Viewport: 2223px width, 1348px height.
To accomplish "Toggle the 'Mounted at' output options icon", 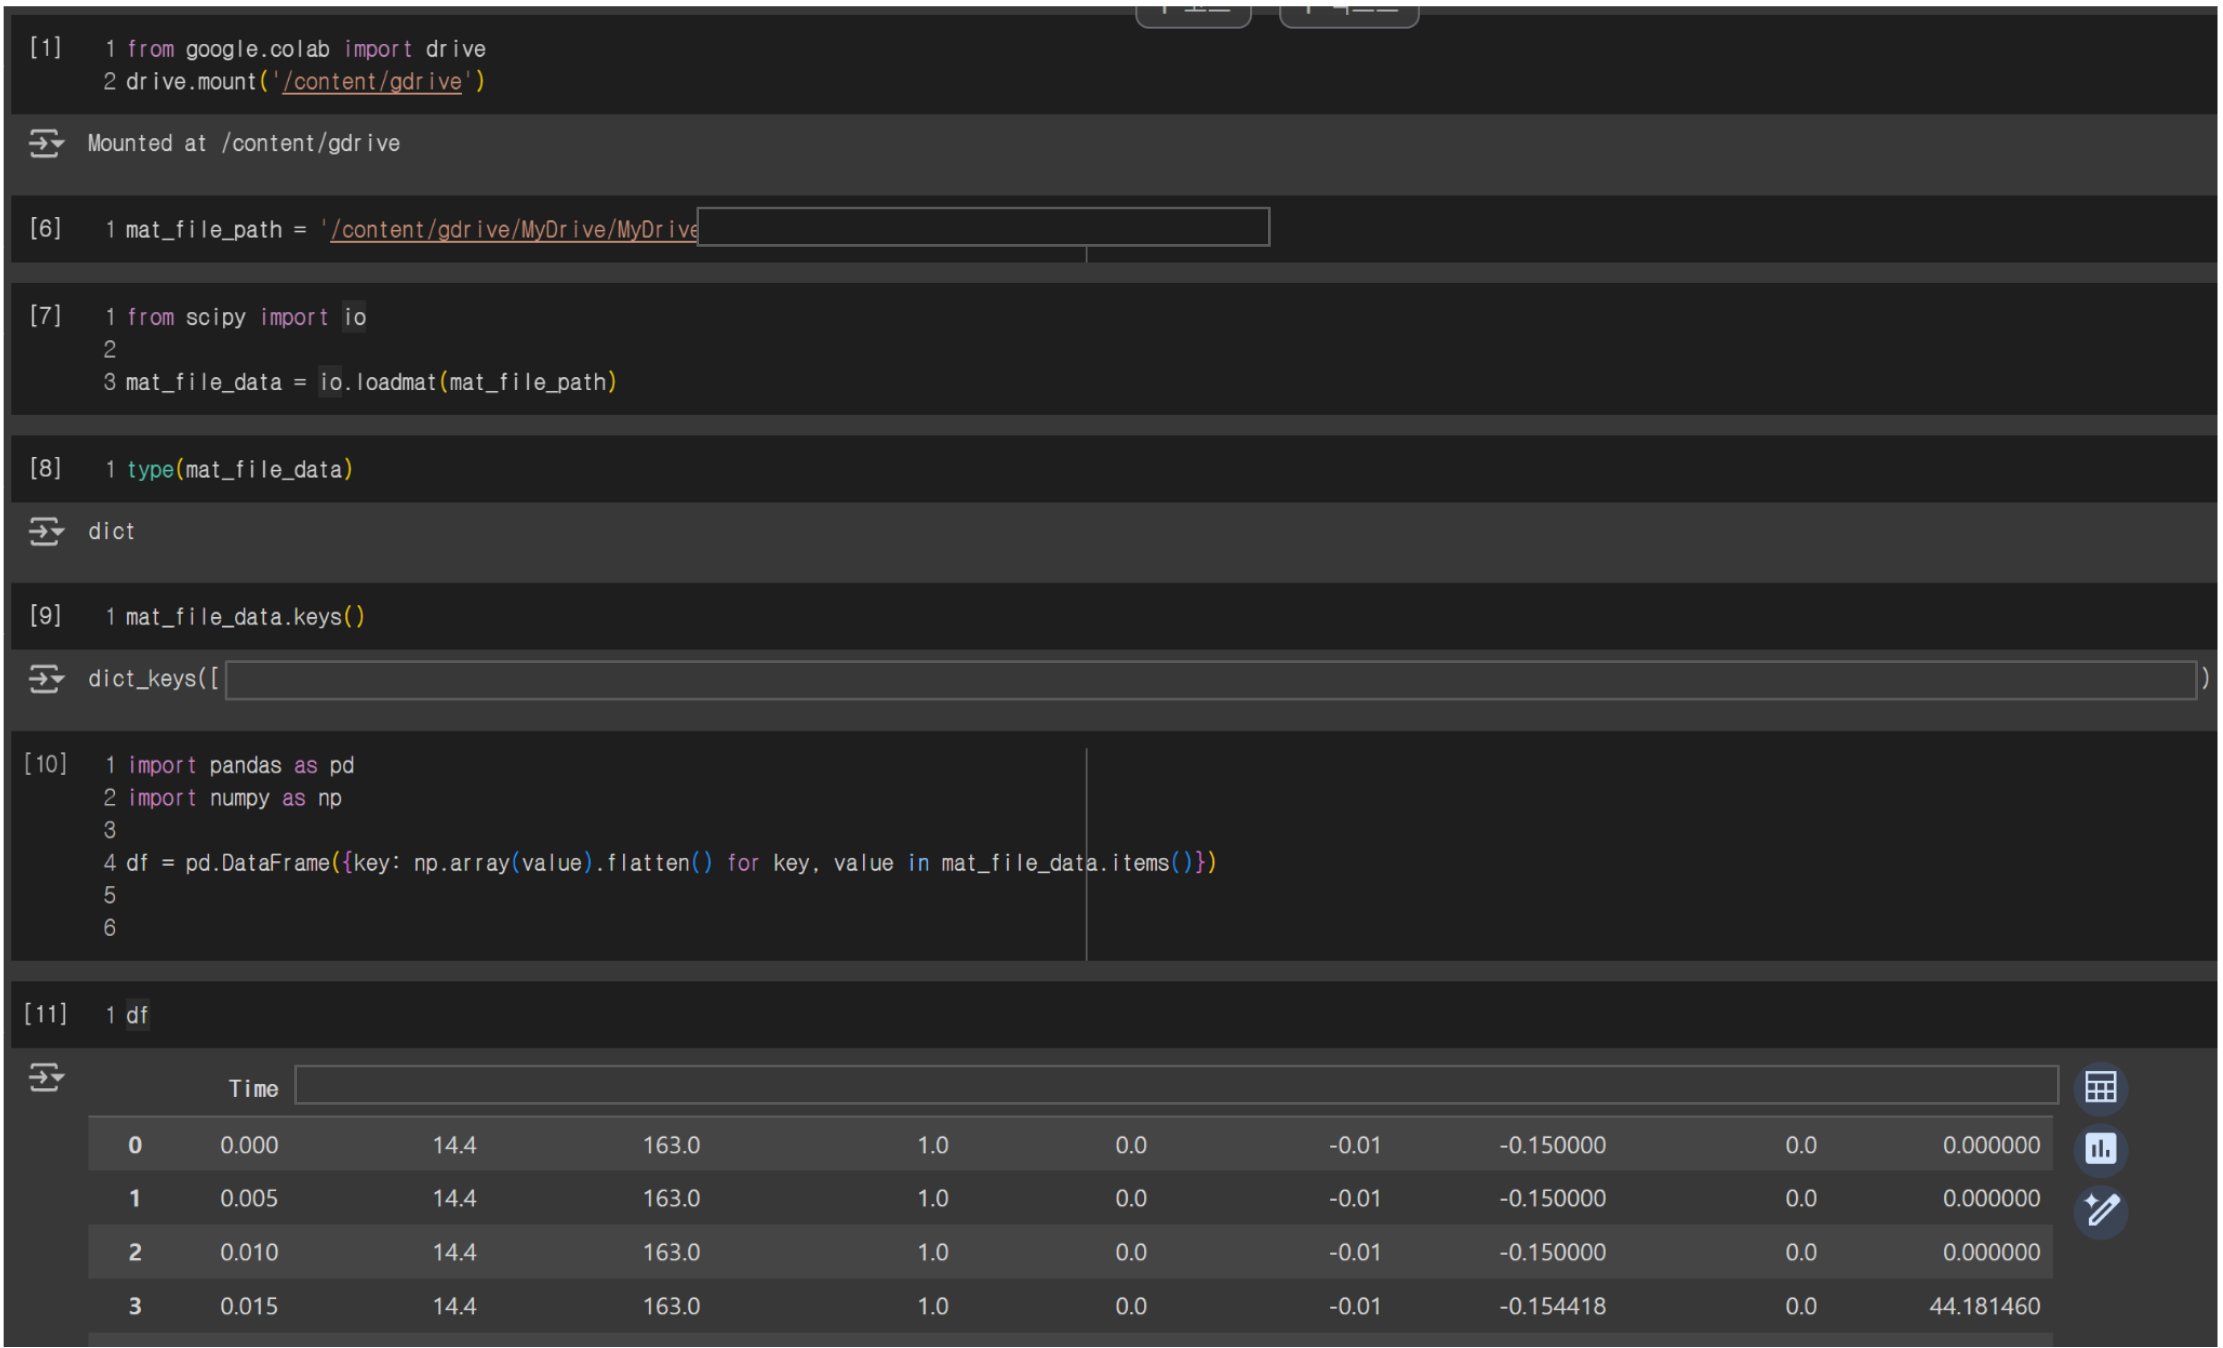I will coord(45,143).
